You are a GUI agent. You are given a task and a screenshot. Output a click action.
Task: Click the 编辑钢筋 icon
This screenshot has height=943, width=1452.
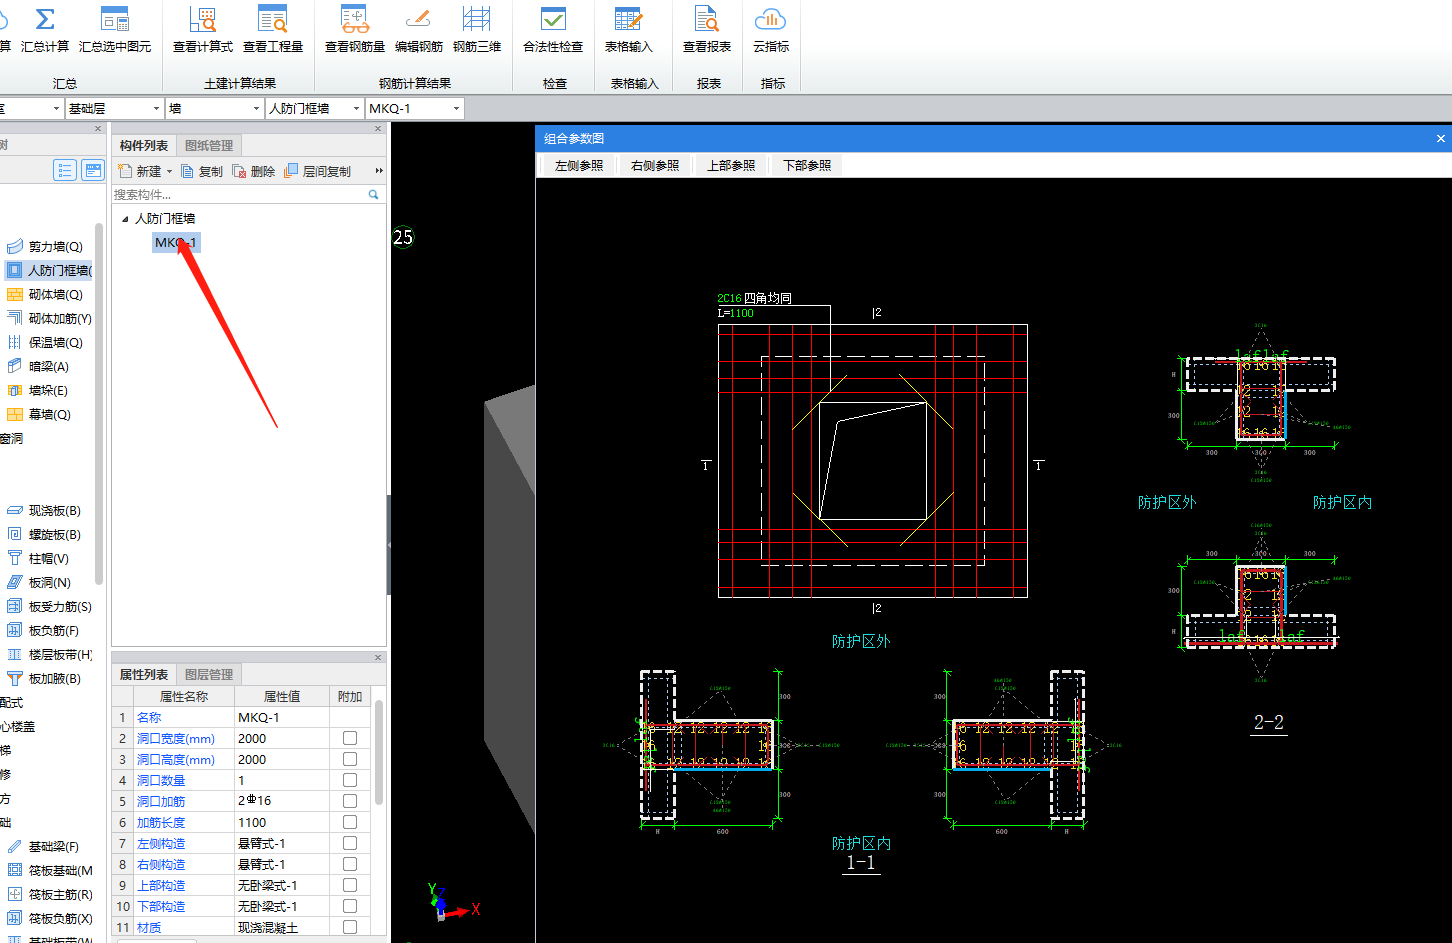419,19
